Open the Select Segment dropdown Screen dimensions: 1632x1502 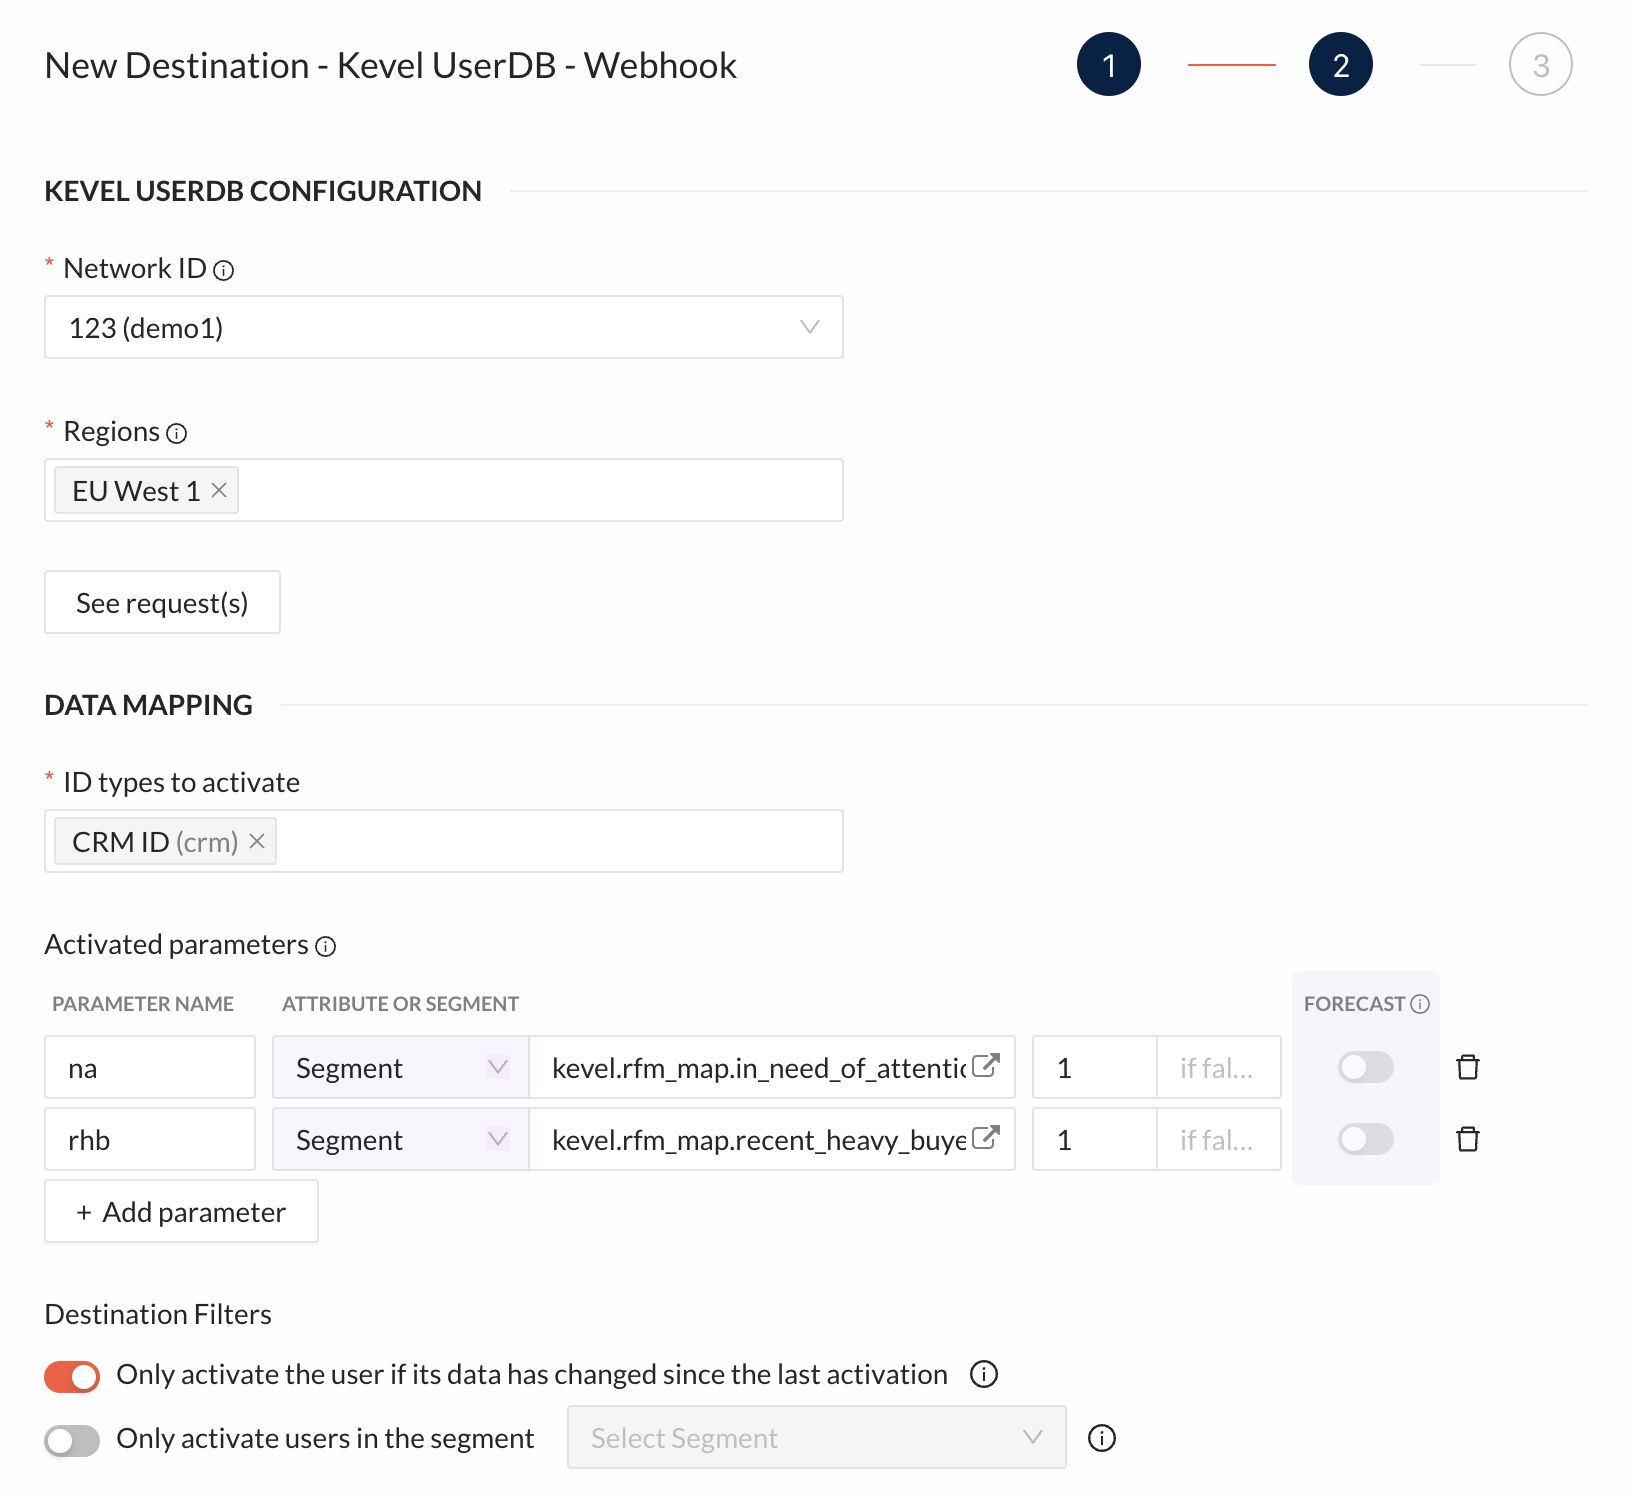pyautogui.click(x=817, y=1437)
